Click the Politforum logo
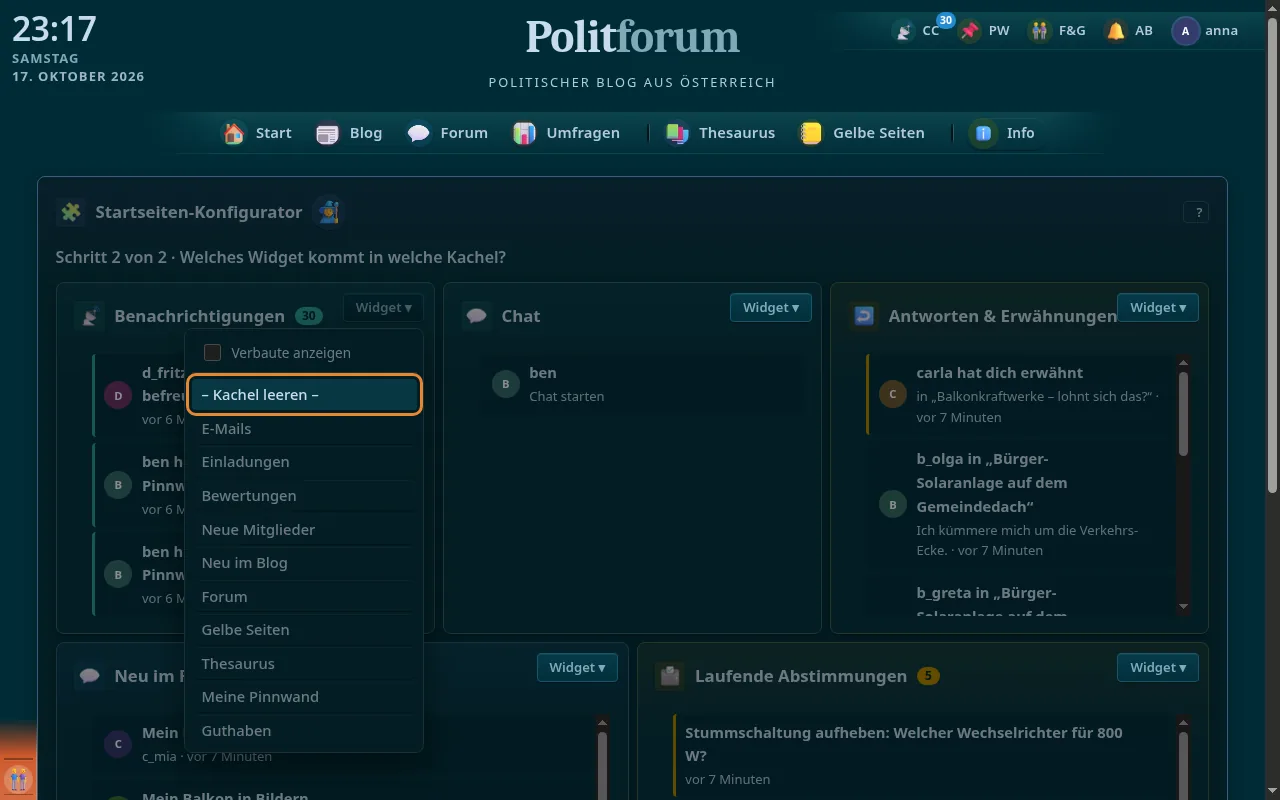Screen dimensions: 1280x800 (632, 37)
